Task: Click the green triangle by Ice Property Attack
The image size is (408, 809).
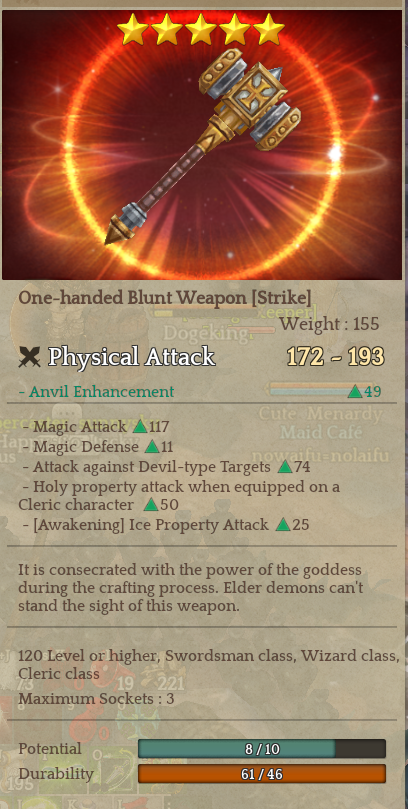Action: point(283,525)
